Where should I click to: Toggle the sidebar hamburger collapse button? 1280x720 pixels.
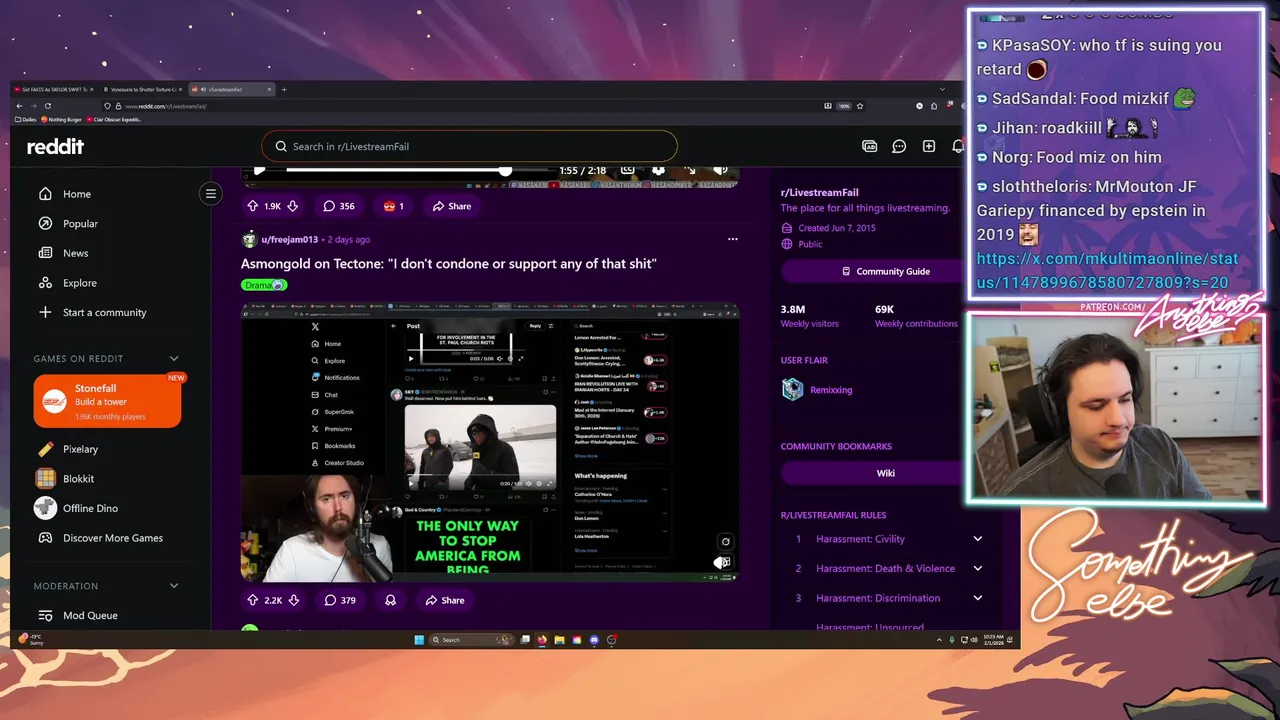click(x=211, y=194)
